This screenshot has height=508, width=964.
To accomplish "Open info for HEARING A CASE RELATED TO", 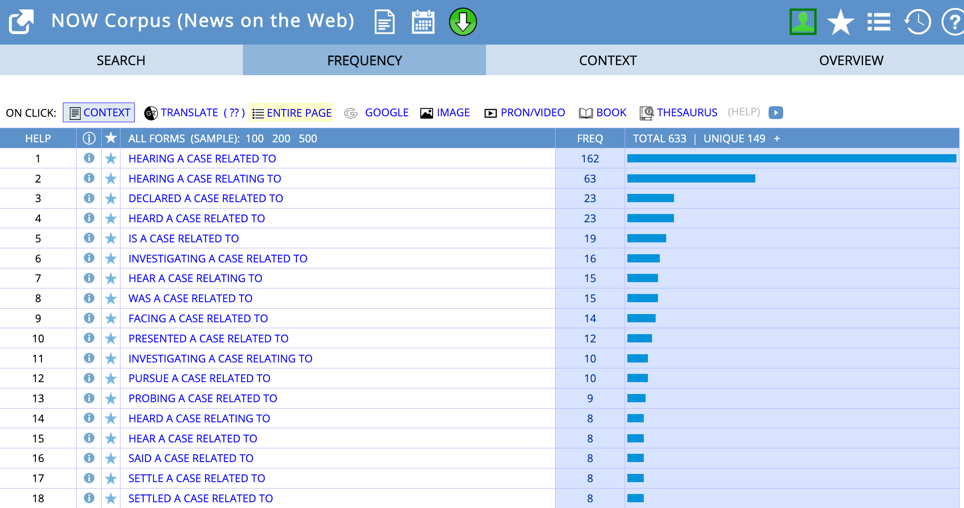I will click(89, 158).
